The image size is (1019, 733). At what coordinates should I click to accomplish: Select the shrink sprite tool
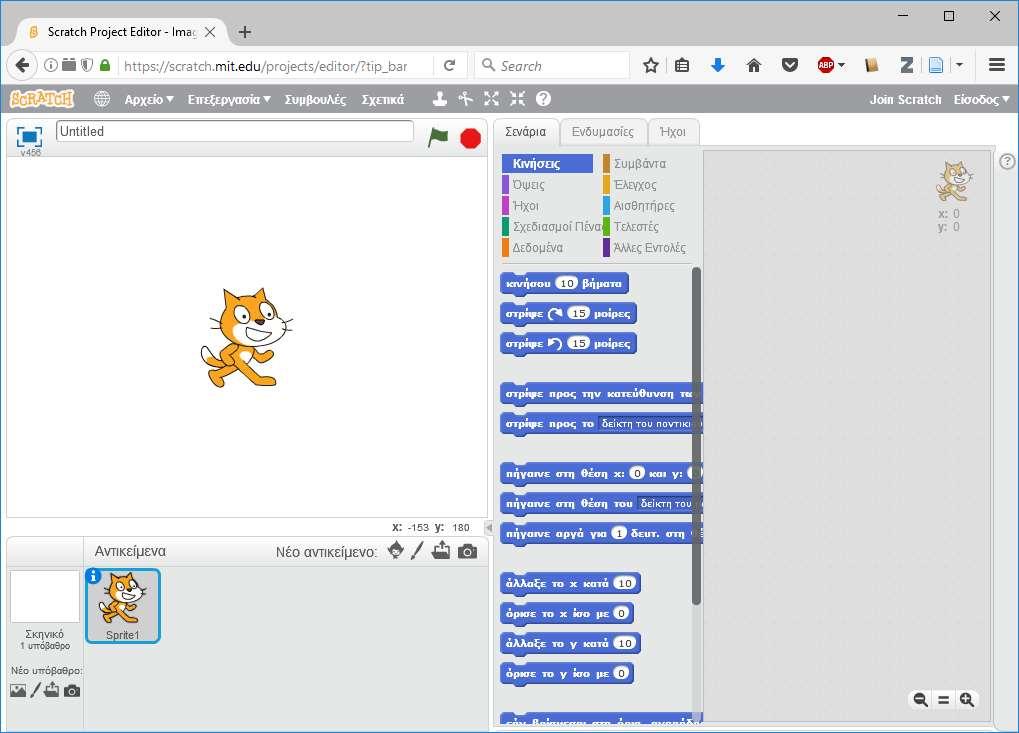(517, 99)
